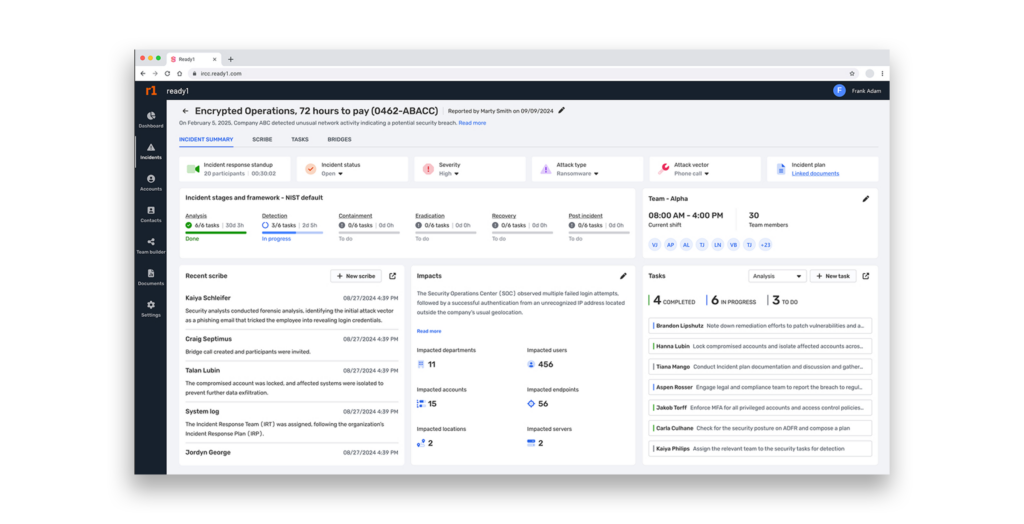1024x524 pixels.
Task: Click Read more in Impacts panel
Action: 429,331
